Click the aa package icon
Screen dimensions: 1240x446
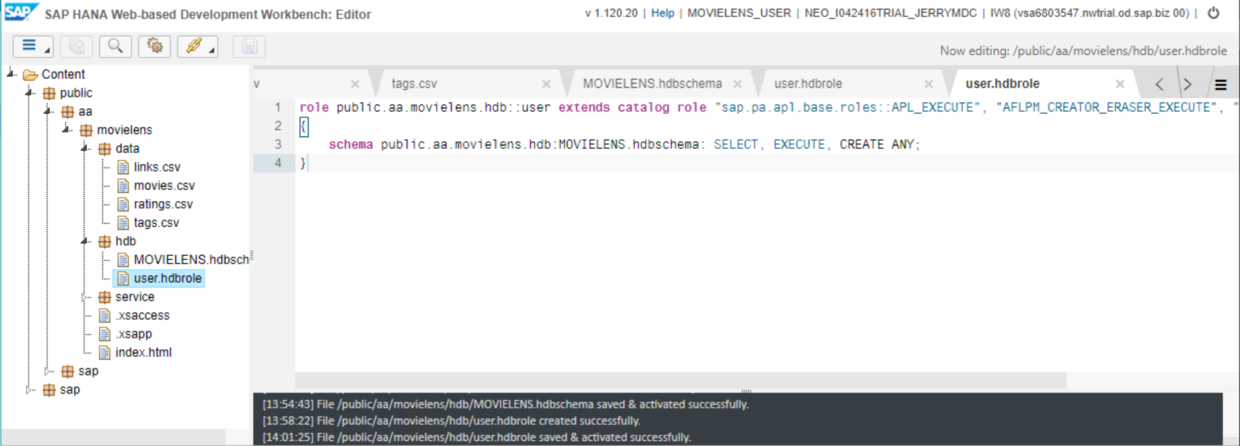tap(67, 112)
